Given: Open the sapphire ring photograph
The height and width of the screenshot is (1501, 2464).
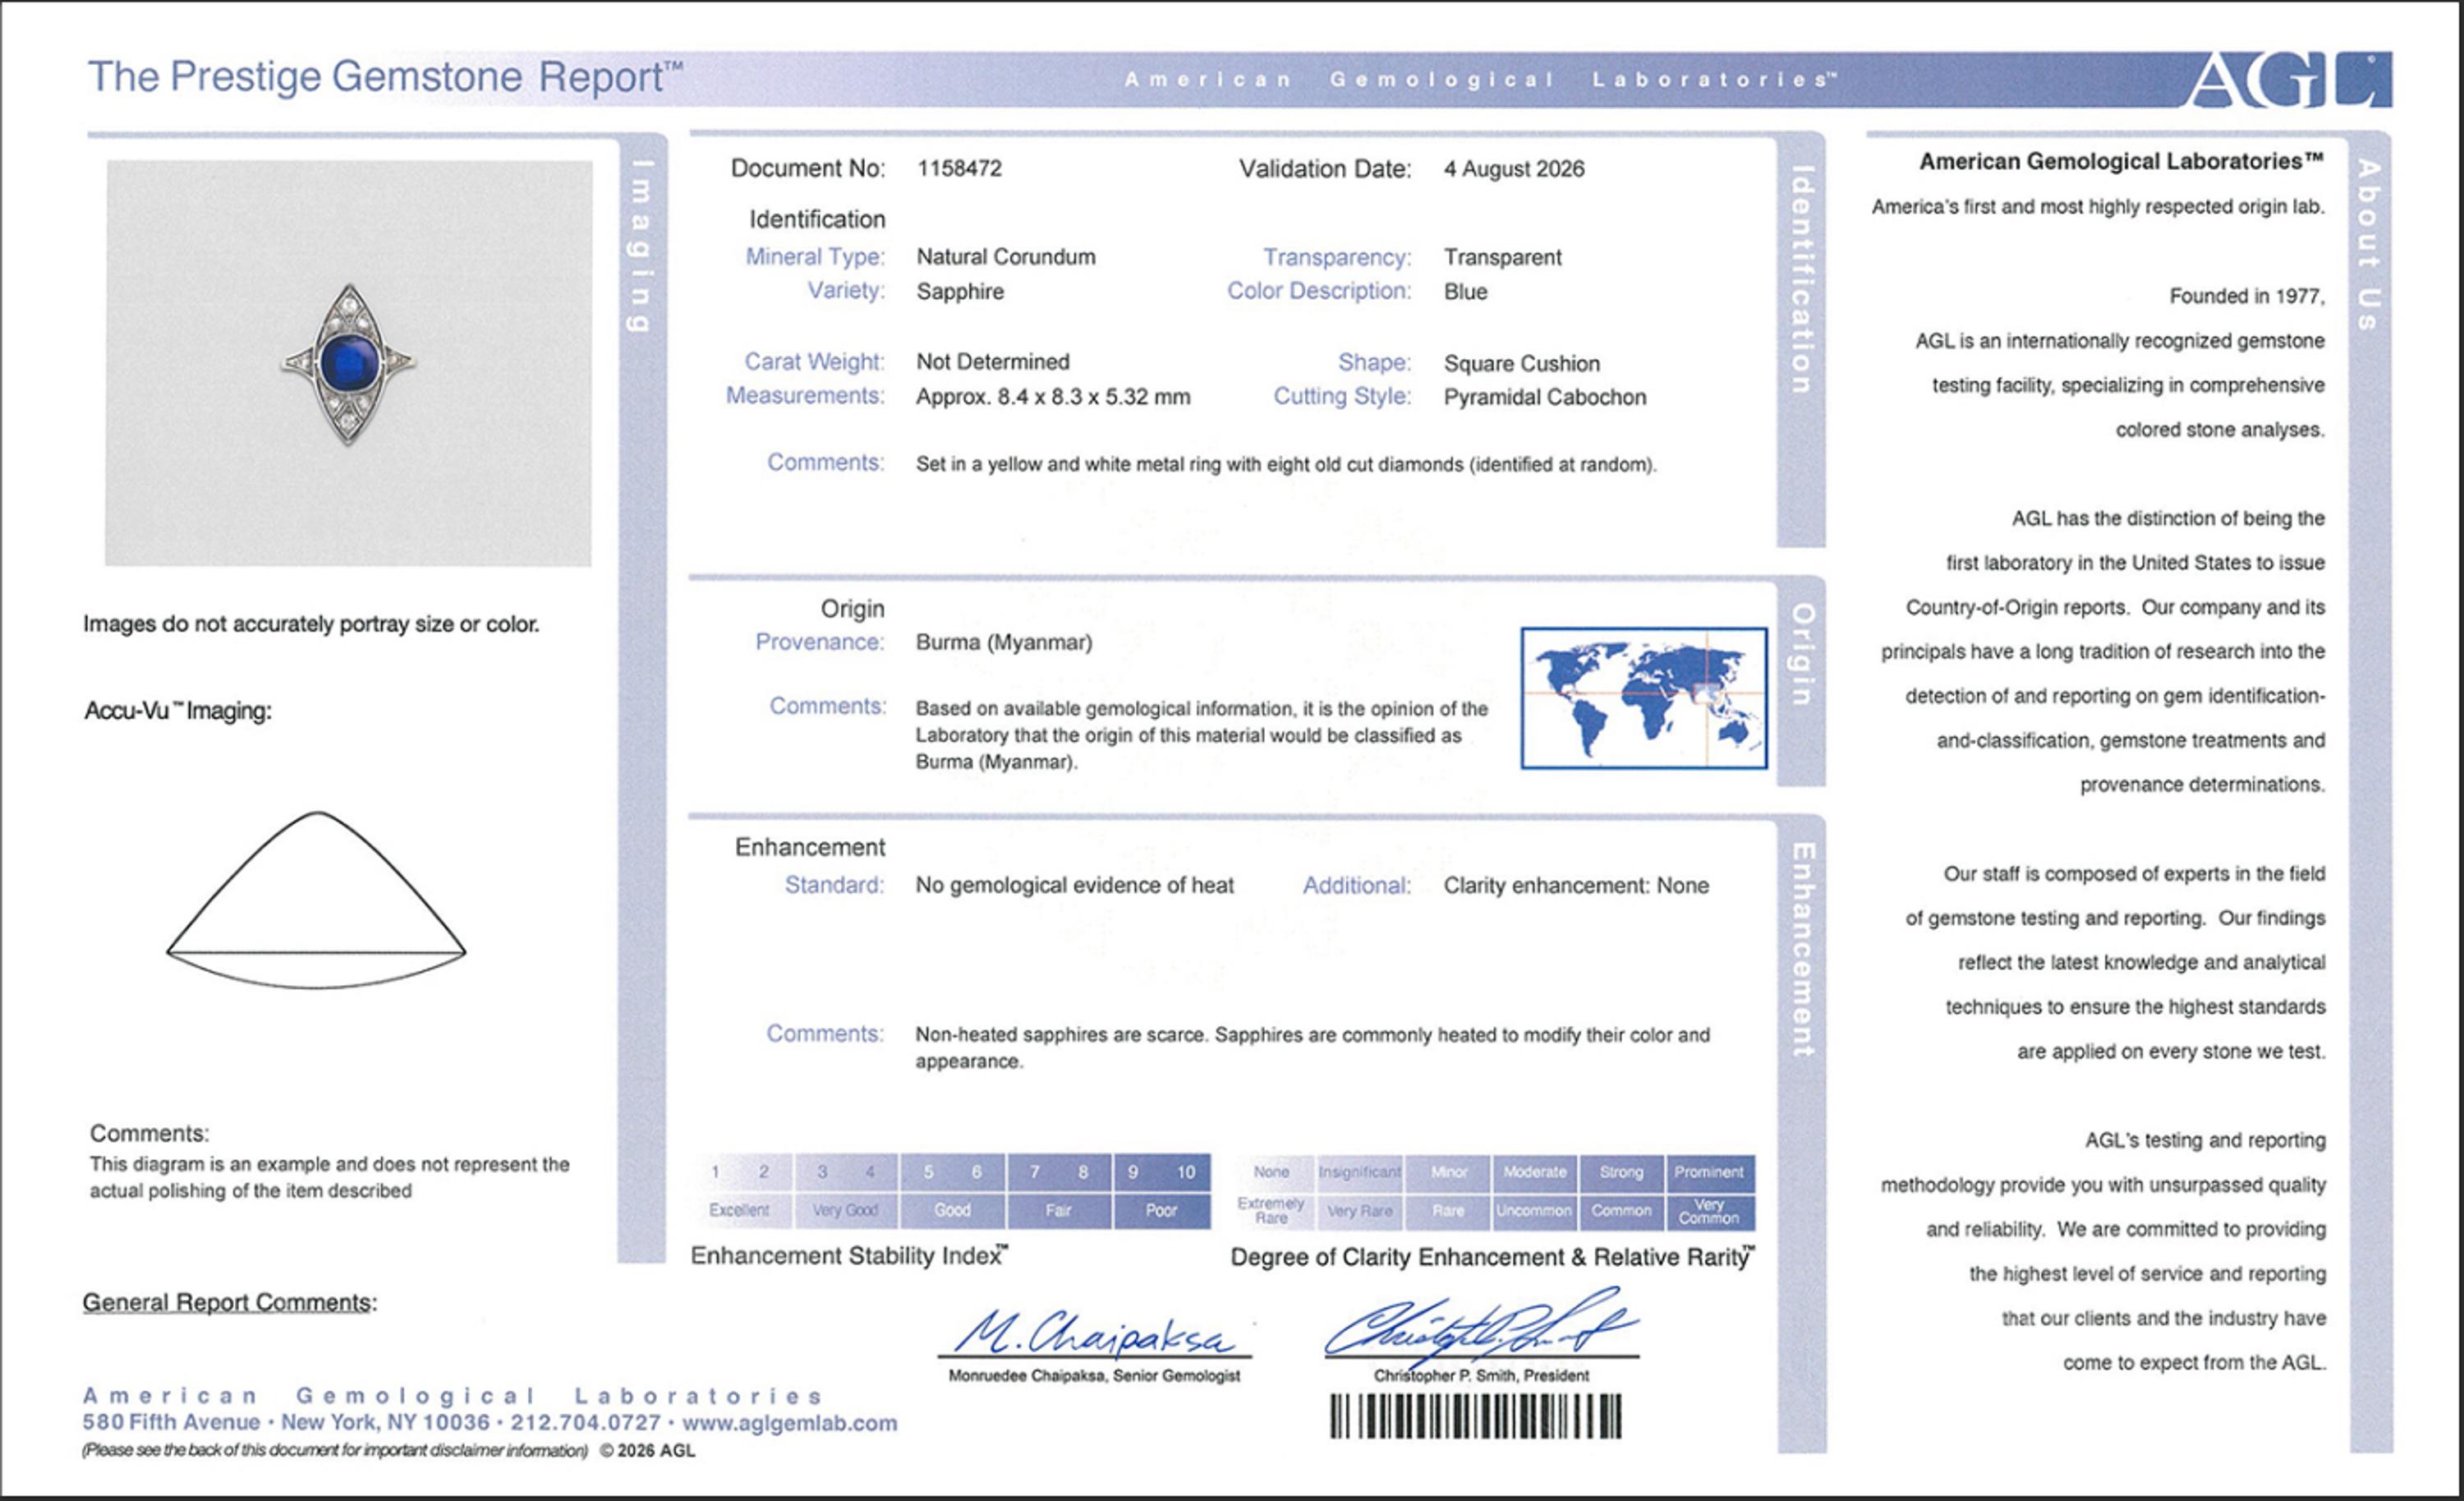Looking at the screenshot, I should pos(348,363).
